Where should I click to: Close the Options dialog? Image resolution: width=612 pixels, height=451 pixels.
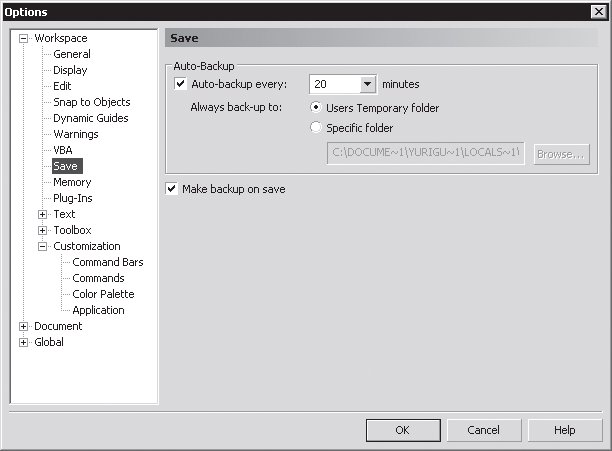tap(598, 12)
